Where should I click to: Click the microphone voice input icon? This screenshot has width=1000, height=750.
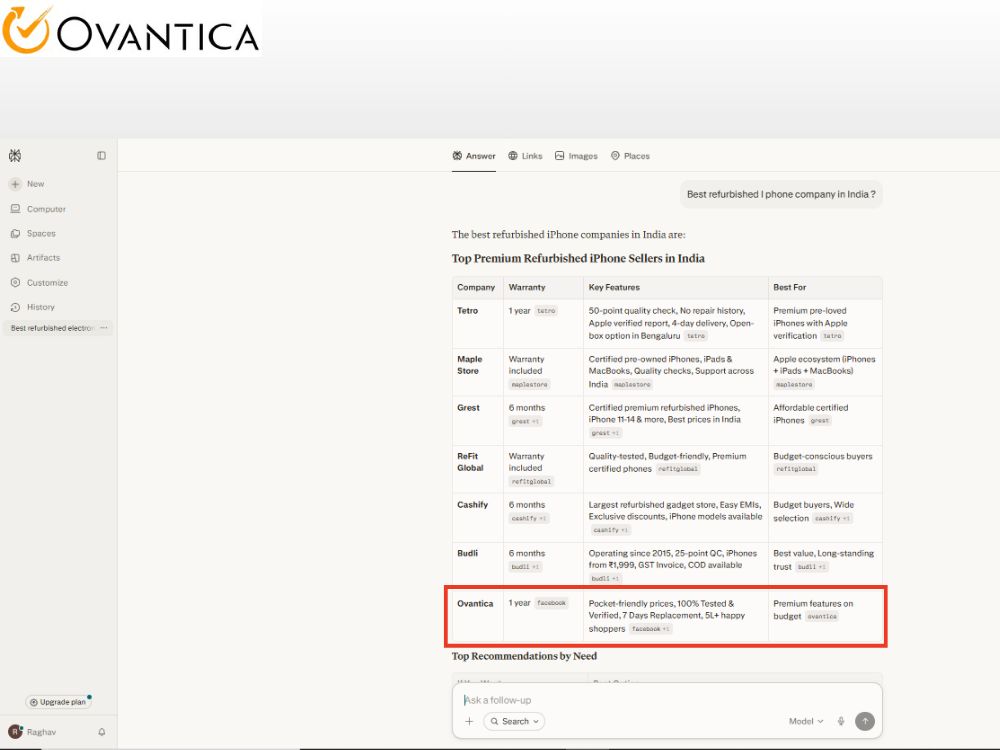point(841,721)
